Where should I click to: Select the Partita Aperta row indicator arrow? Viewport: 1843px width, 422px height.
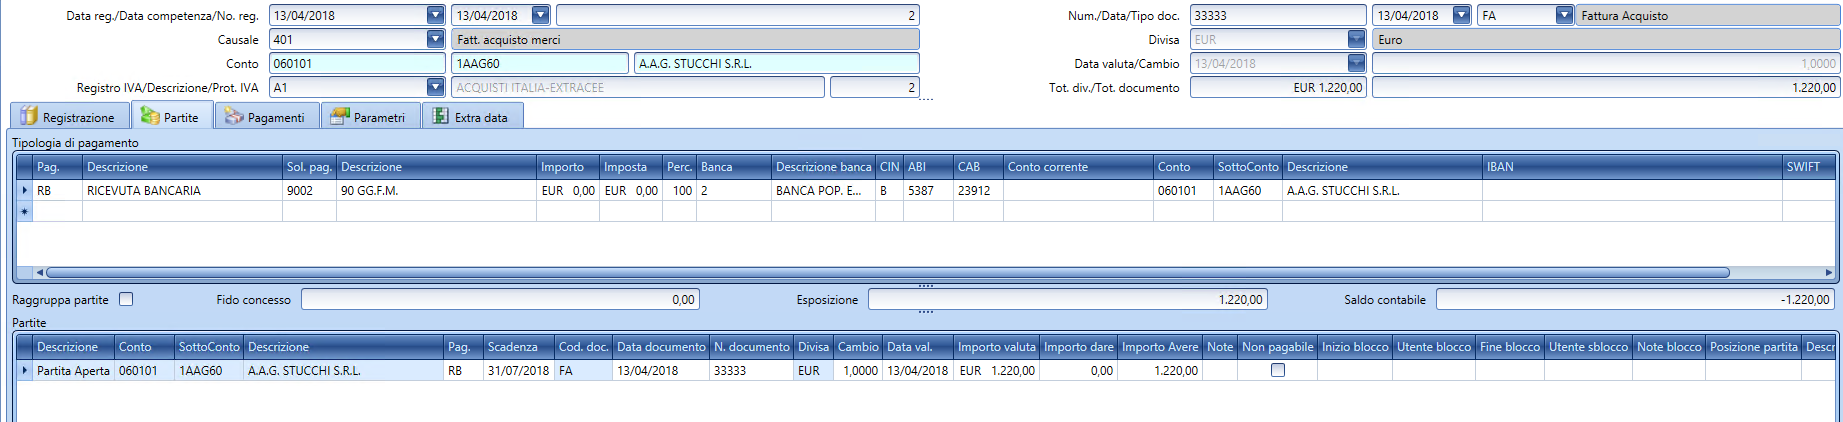tap(25, 370)
